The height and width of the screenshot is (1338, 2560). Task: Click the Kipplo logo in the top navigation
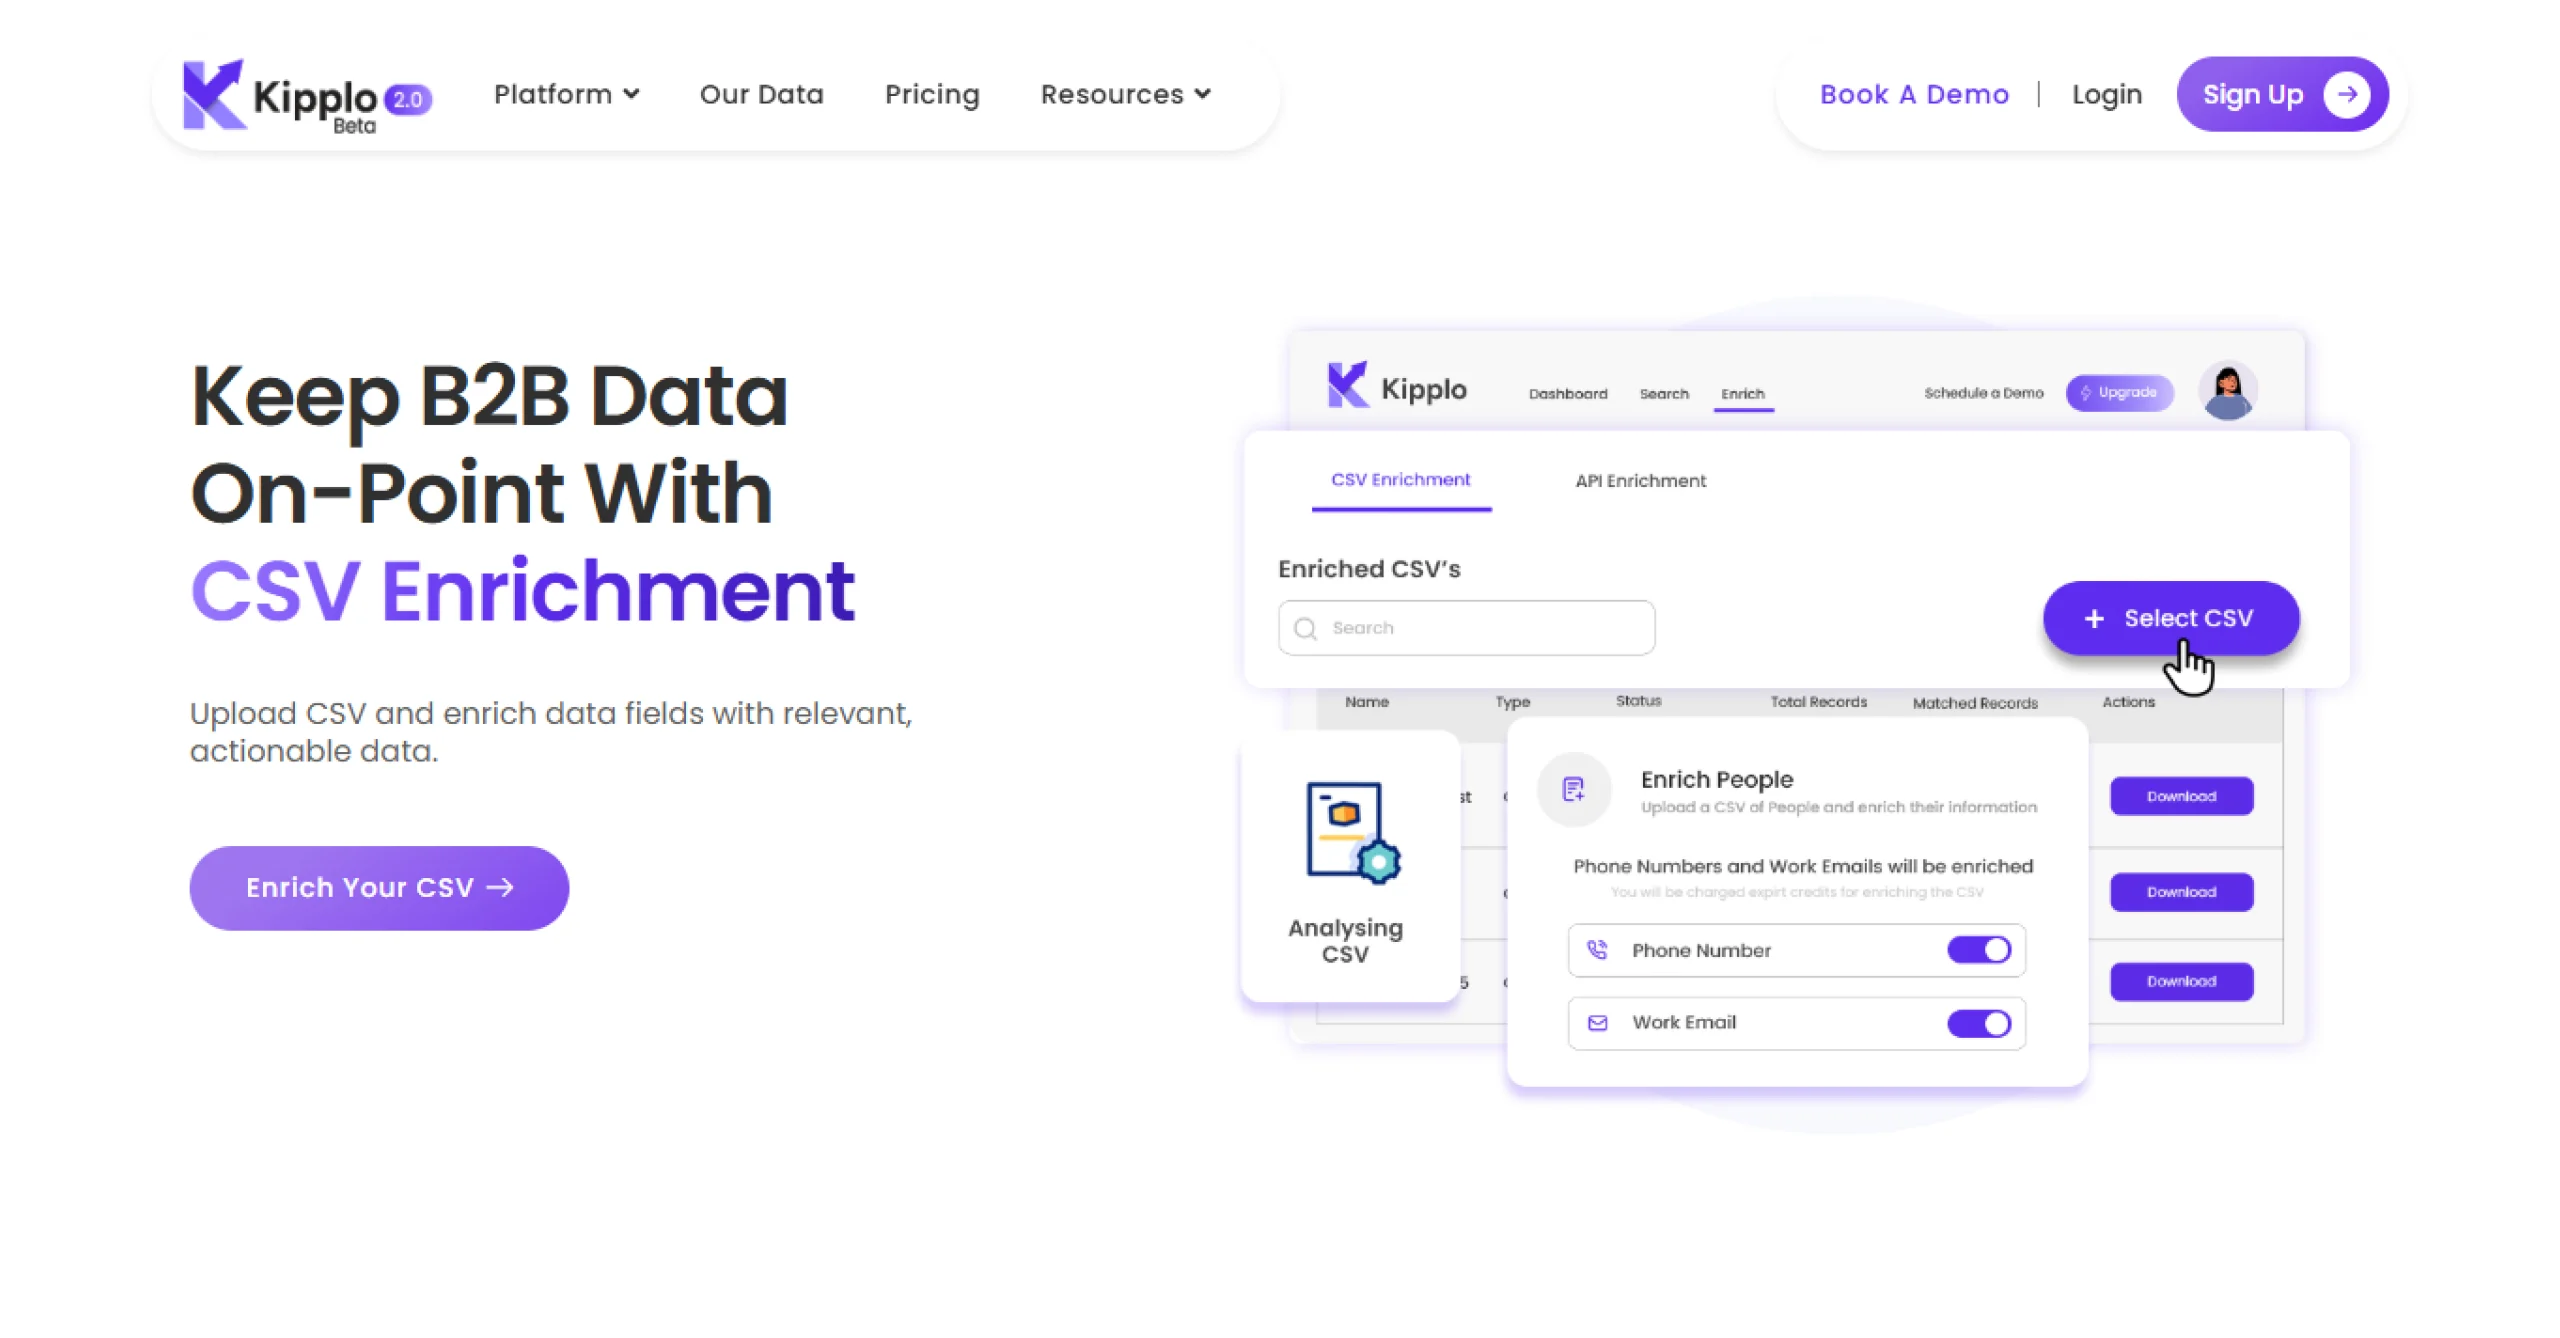pos(300,95)
